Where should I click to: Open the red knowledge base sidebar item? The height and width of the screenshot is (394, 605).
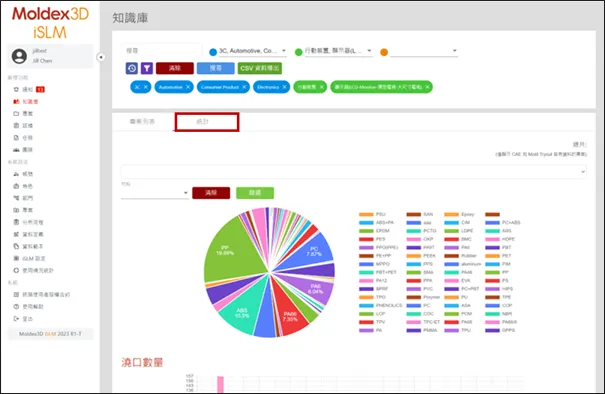pyautogui.click(x=26, y=101)
